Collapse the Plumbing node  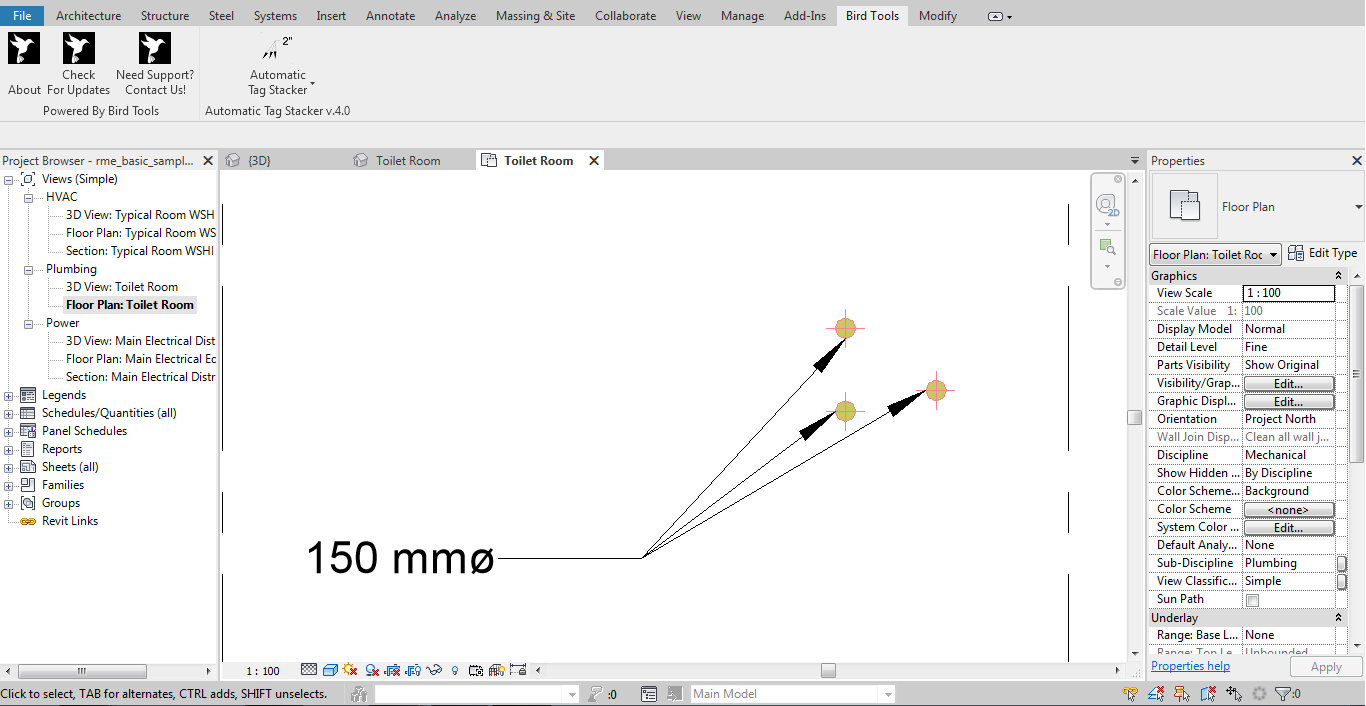(x=29, y=270)
